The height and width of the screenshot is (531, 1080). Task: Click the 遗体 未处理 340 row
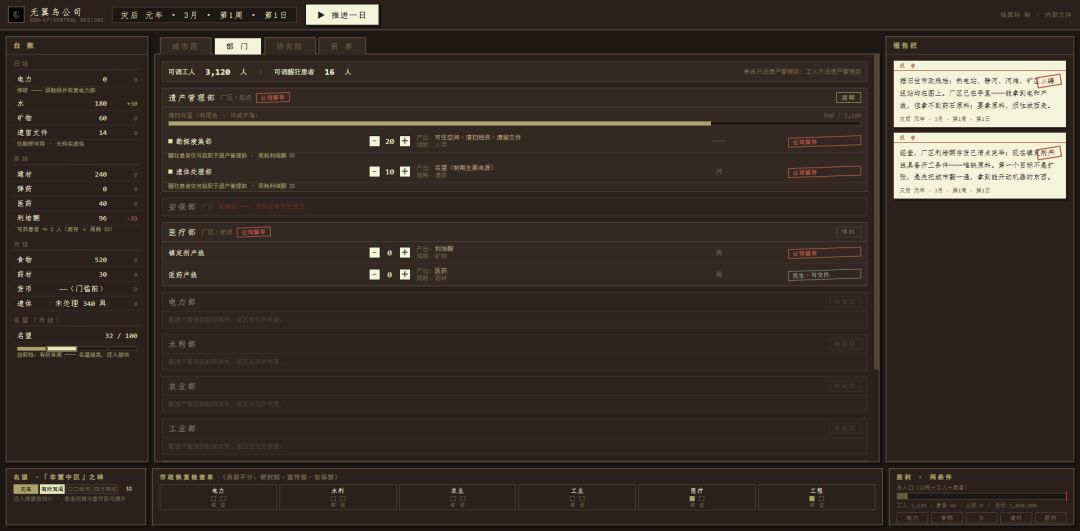tap(77, 303)
